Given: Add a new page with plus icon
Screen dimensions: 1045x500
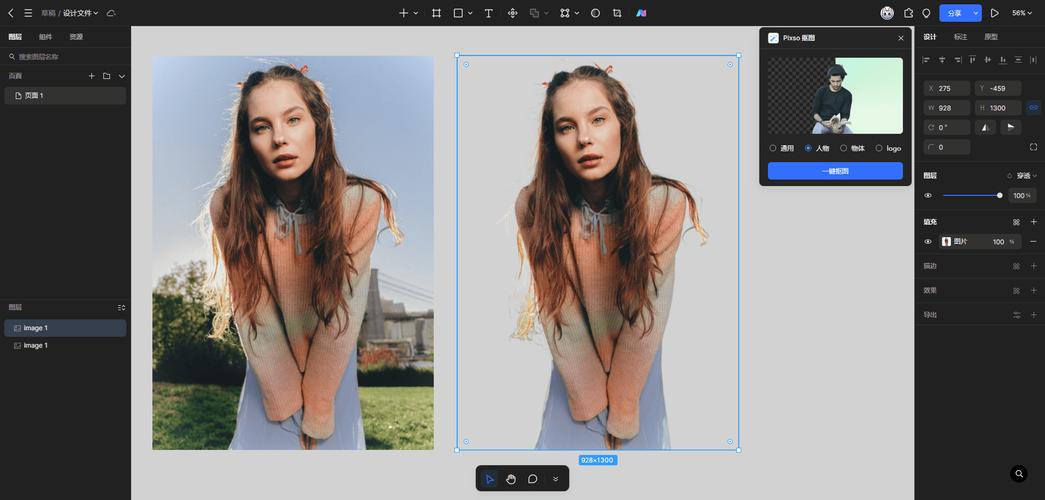Looking at the screenshot, I should [91, 76].
